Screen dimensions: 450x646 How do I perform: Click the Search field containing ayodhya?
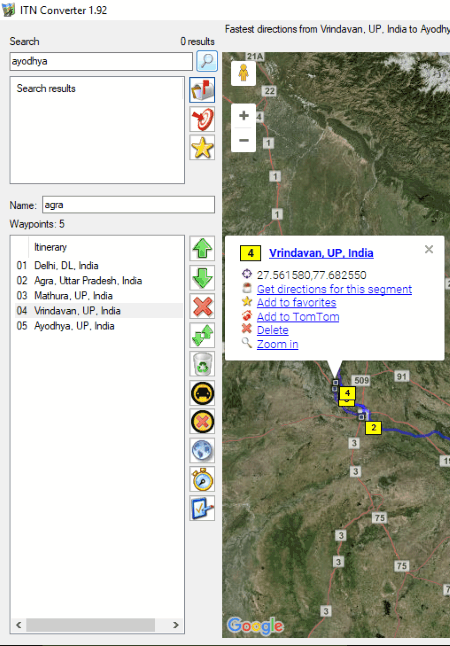point(101,61)
